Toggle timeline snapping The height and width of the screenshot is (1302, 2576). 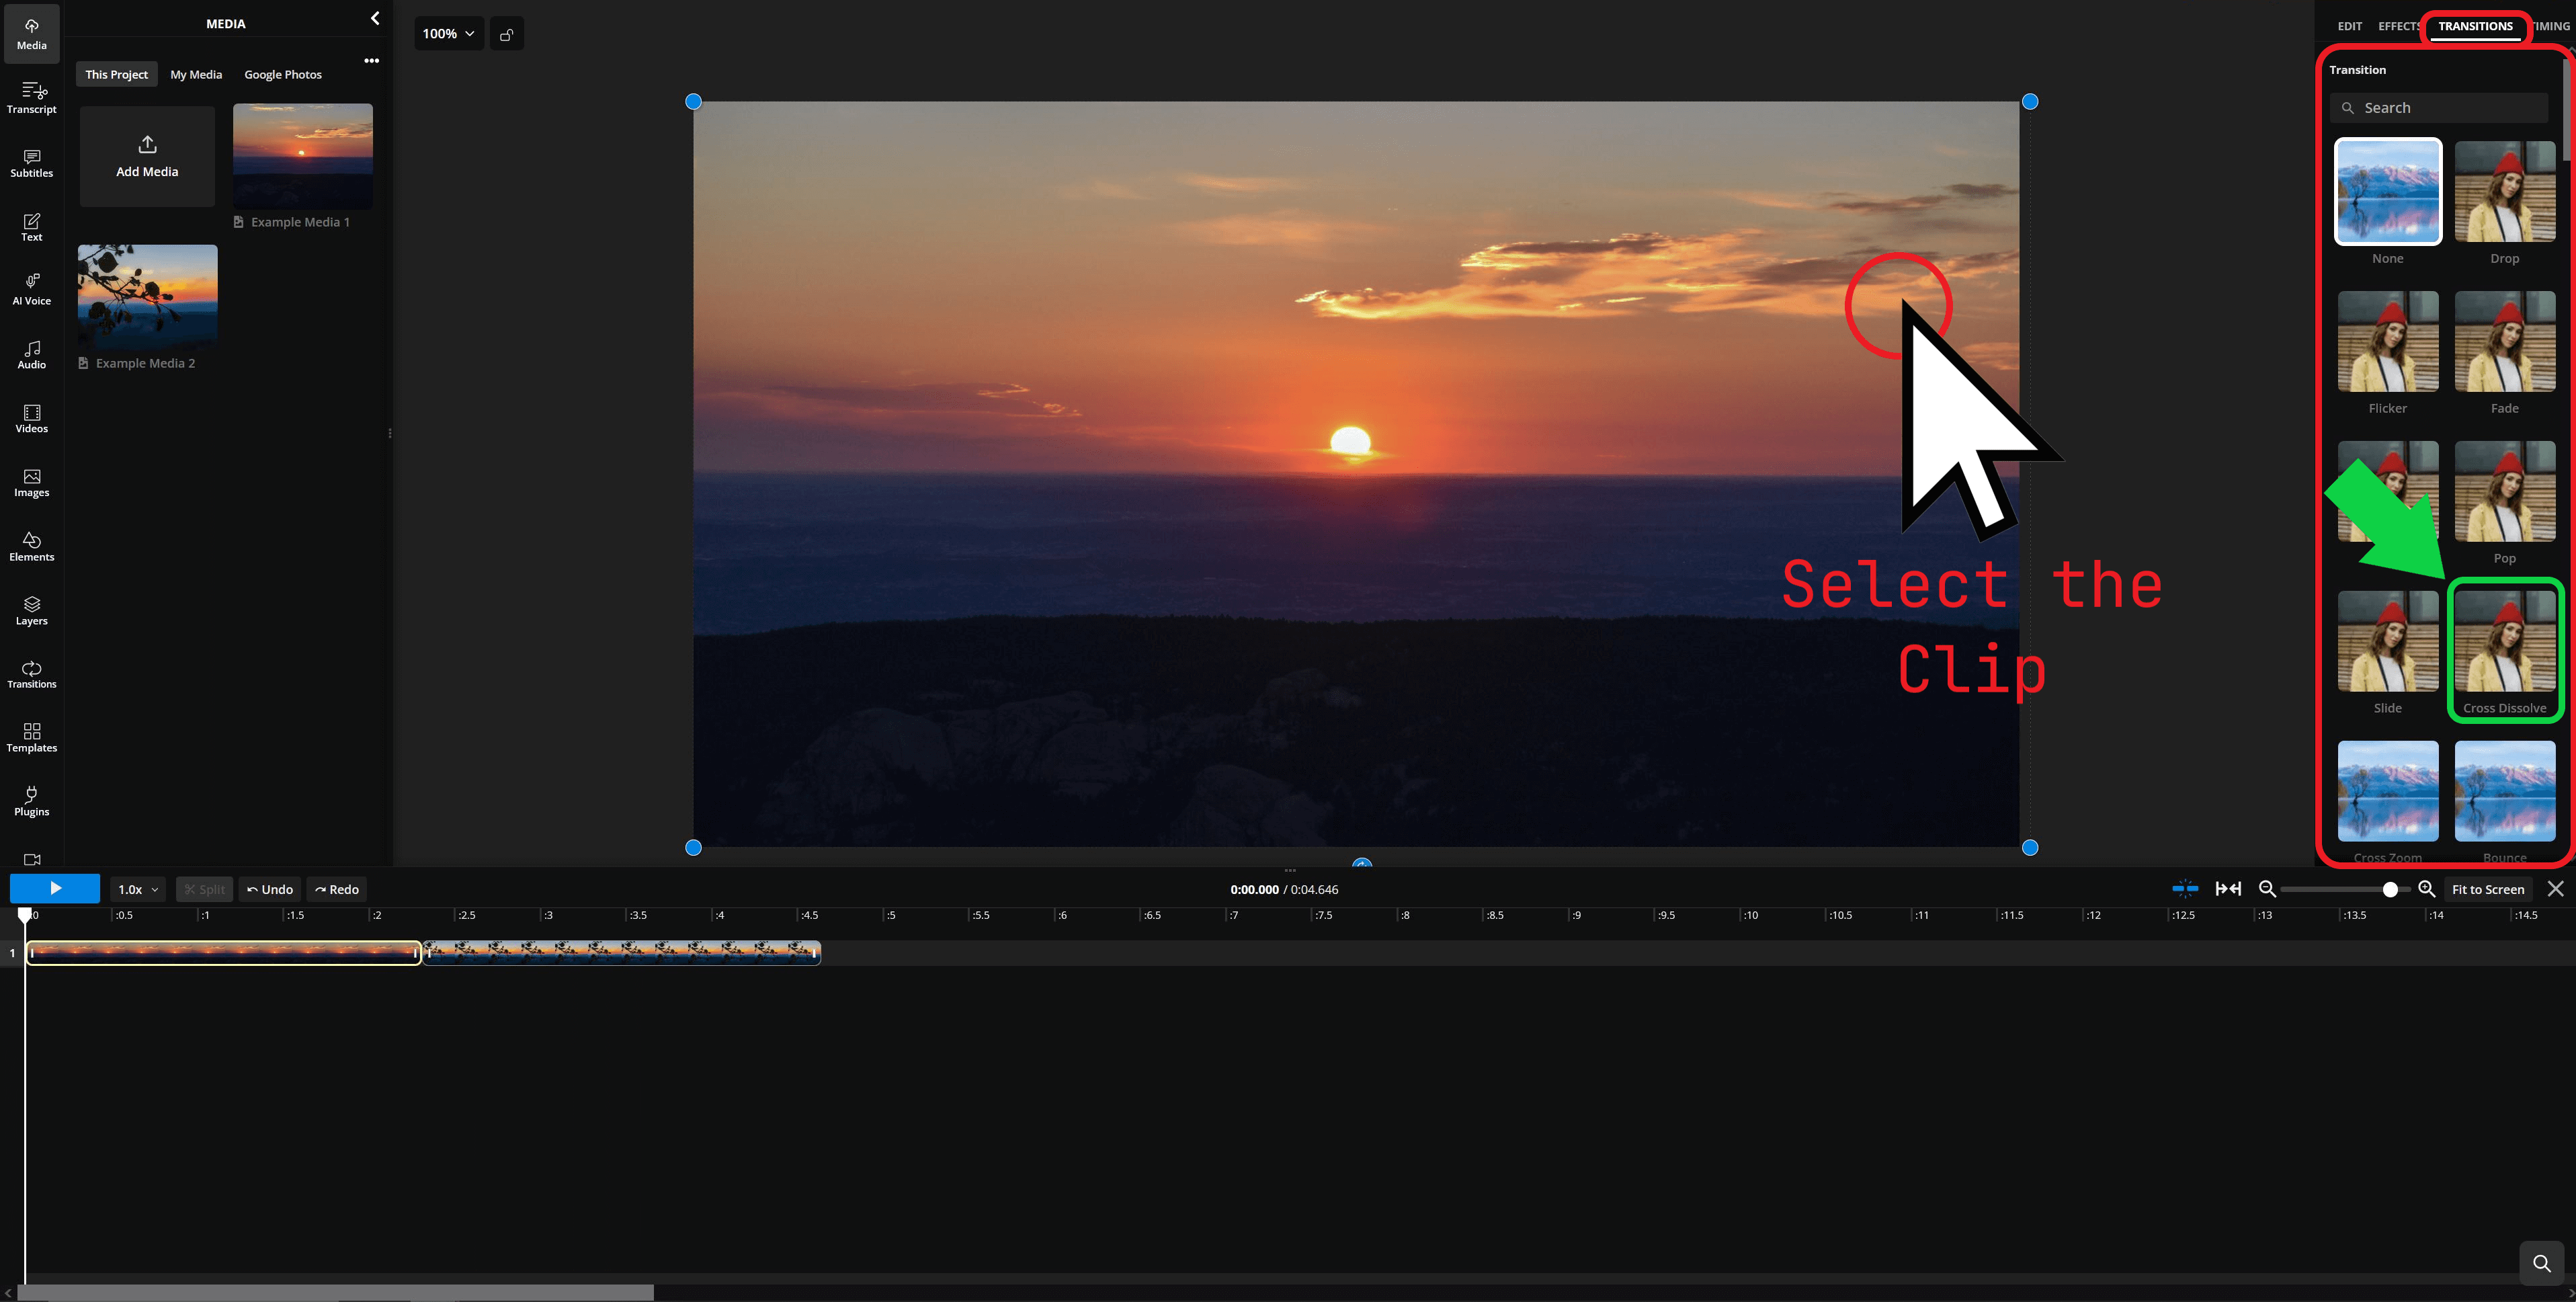coord(2185,888)
